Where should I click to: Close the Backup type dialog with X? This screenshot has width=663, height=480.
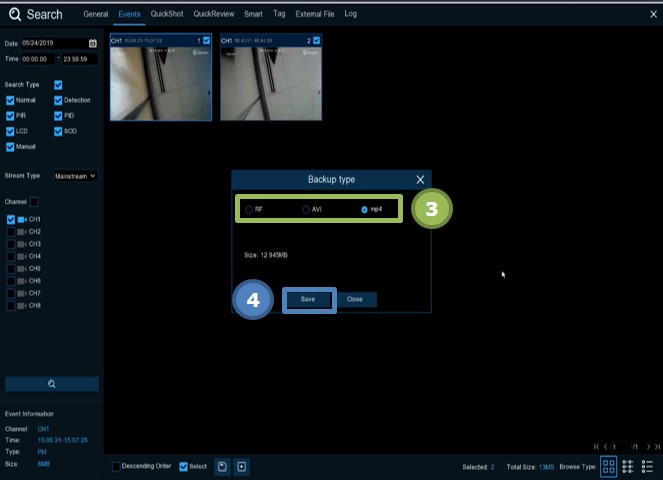(x=420, y=179)
